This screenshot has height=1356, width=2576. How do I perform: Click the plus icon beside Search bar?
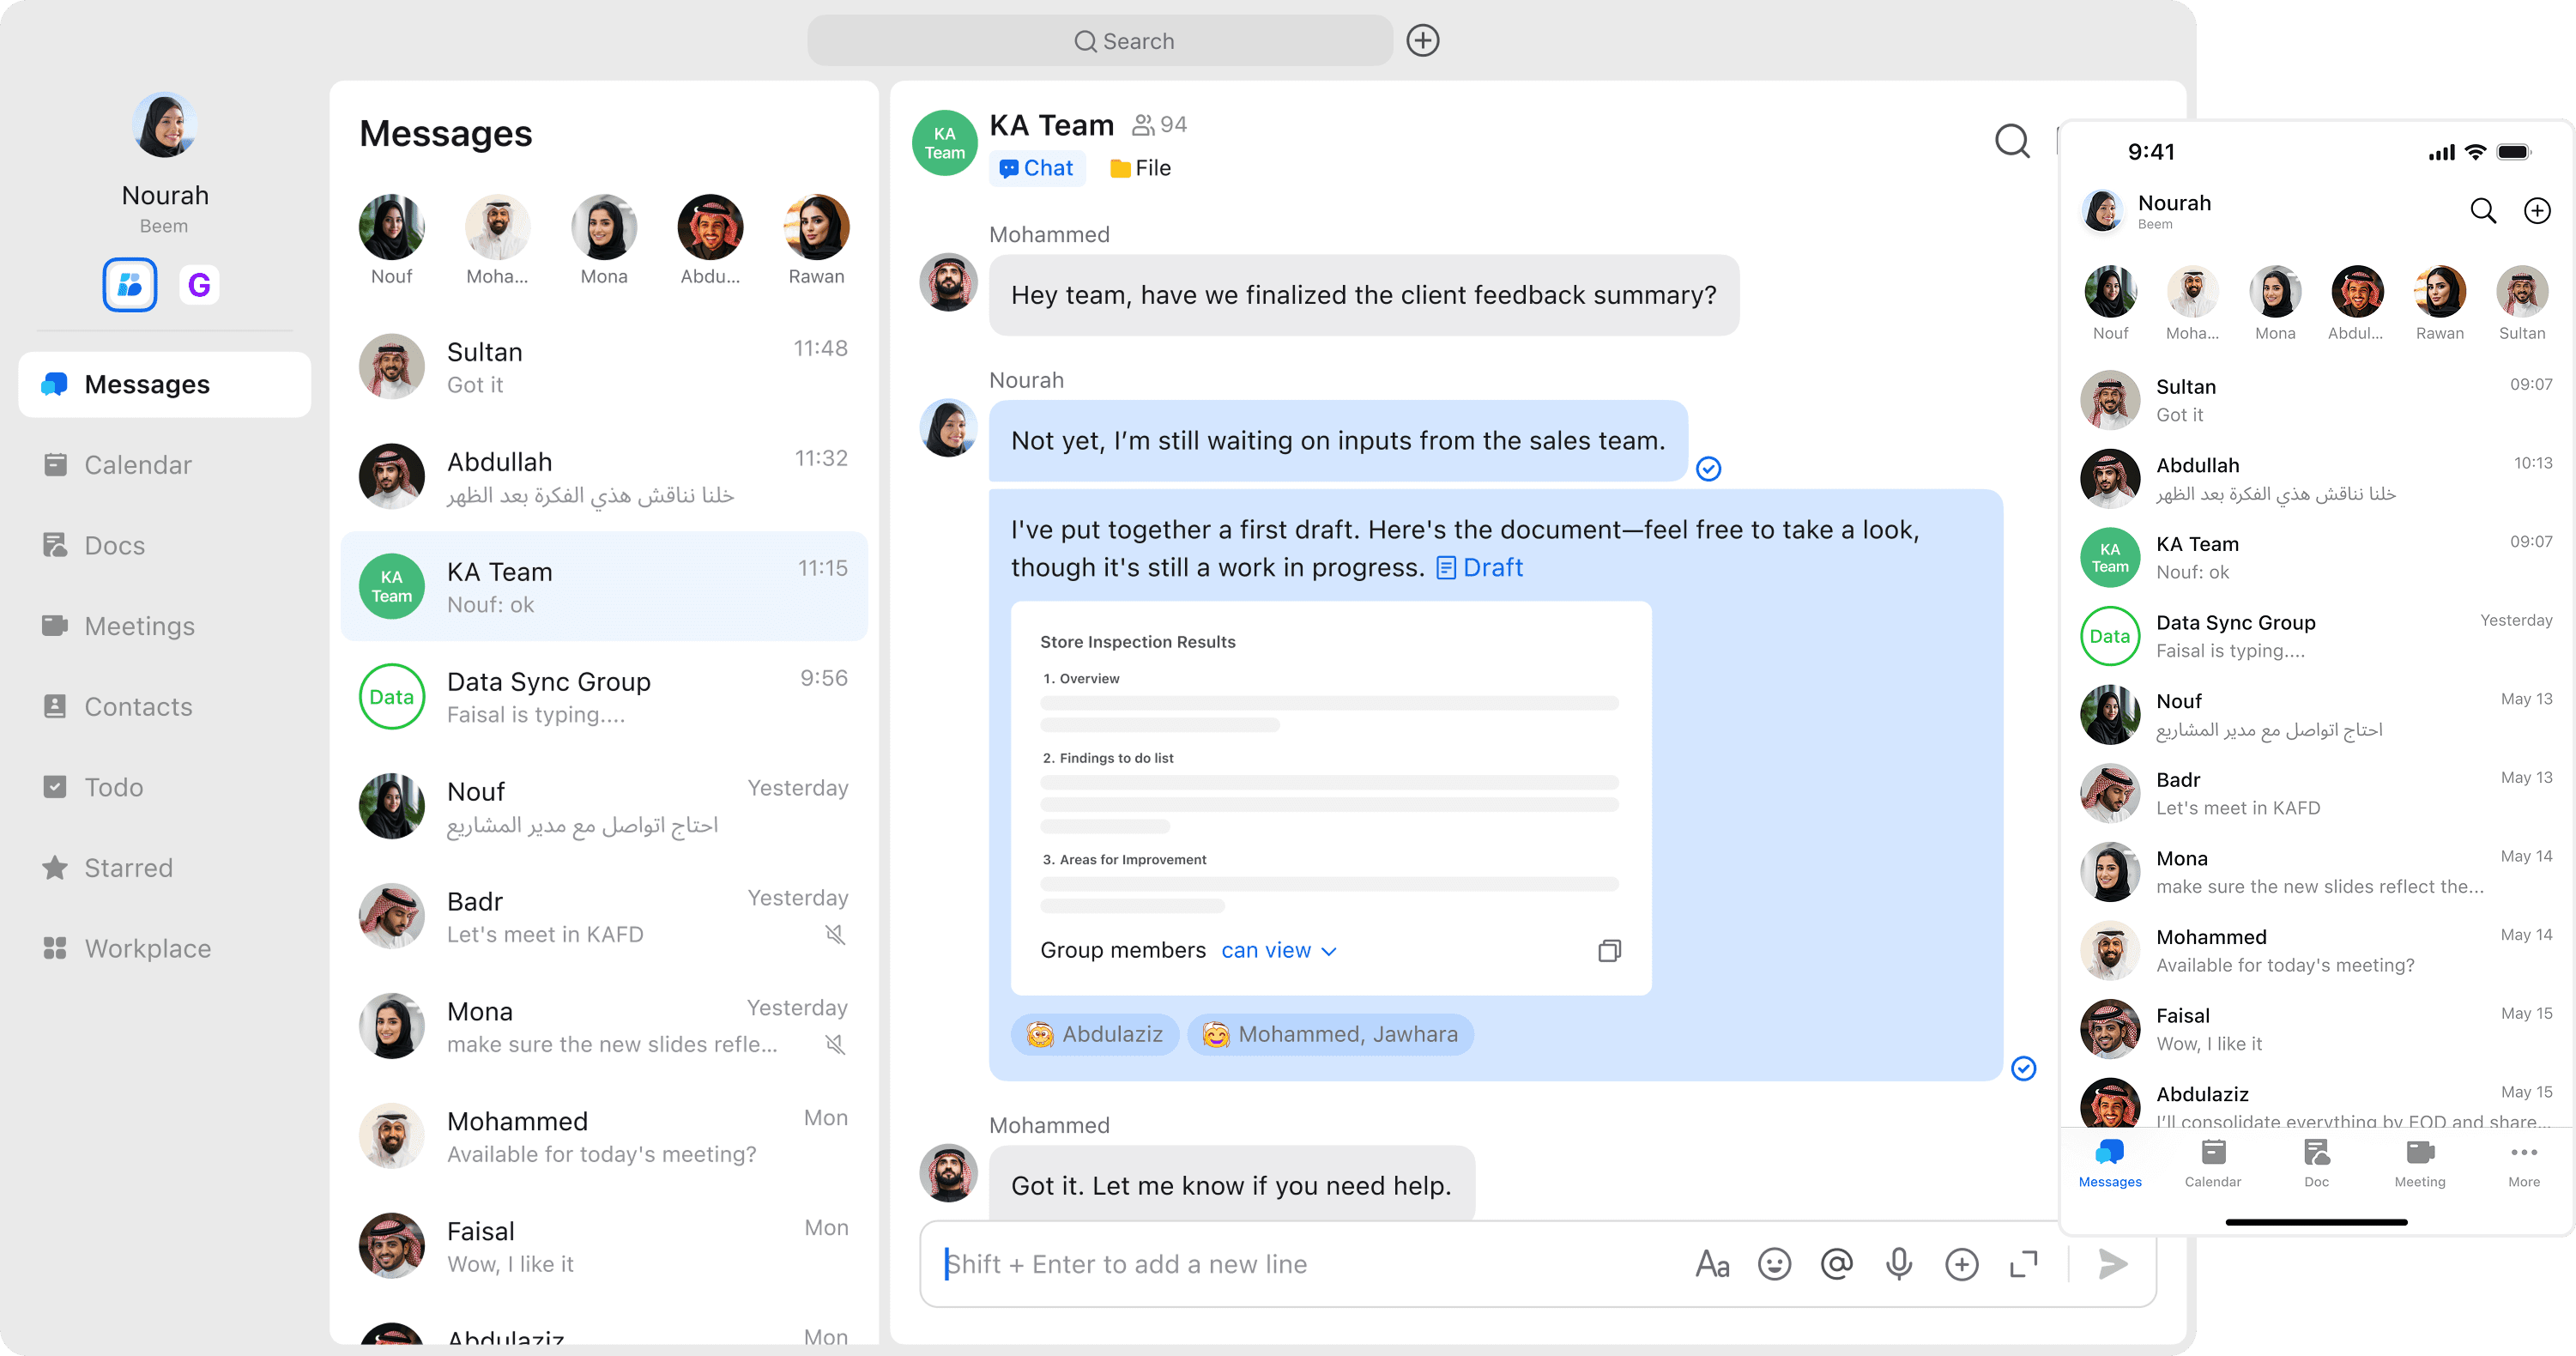pos(1422,41)
